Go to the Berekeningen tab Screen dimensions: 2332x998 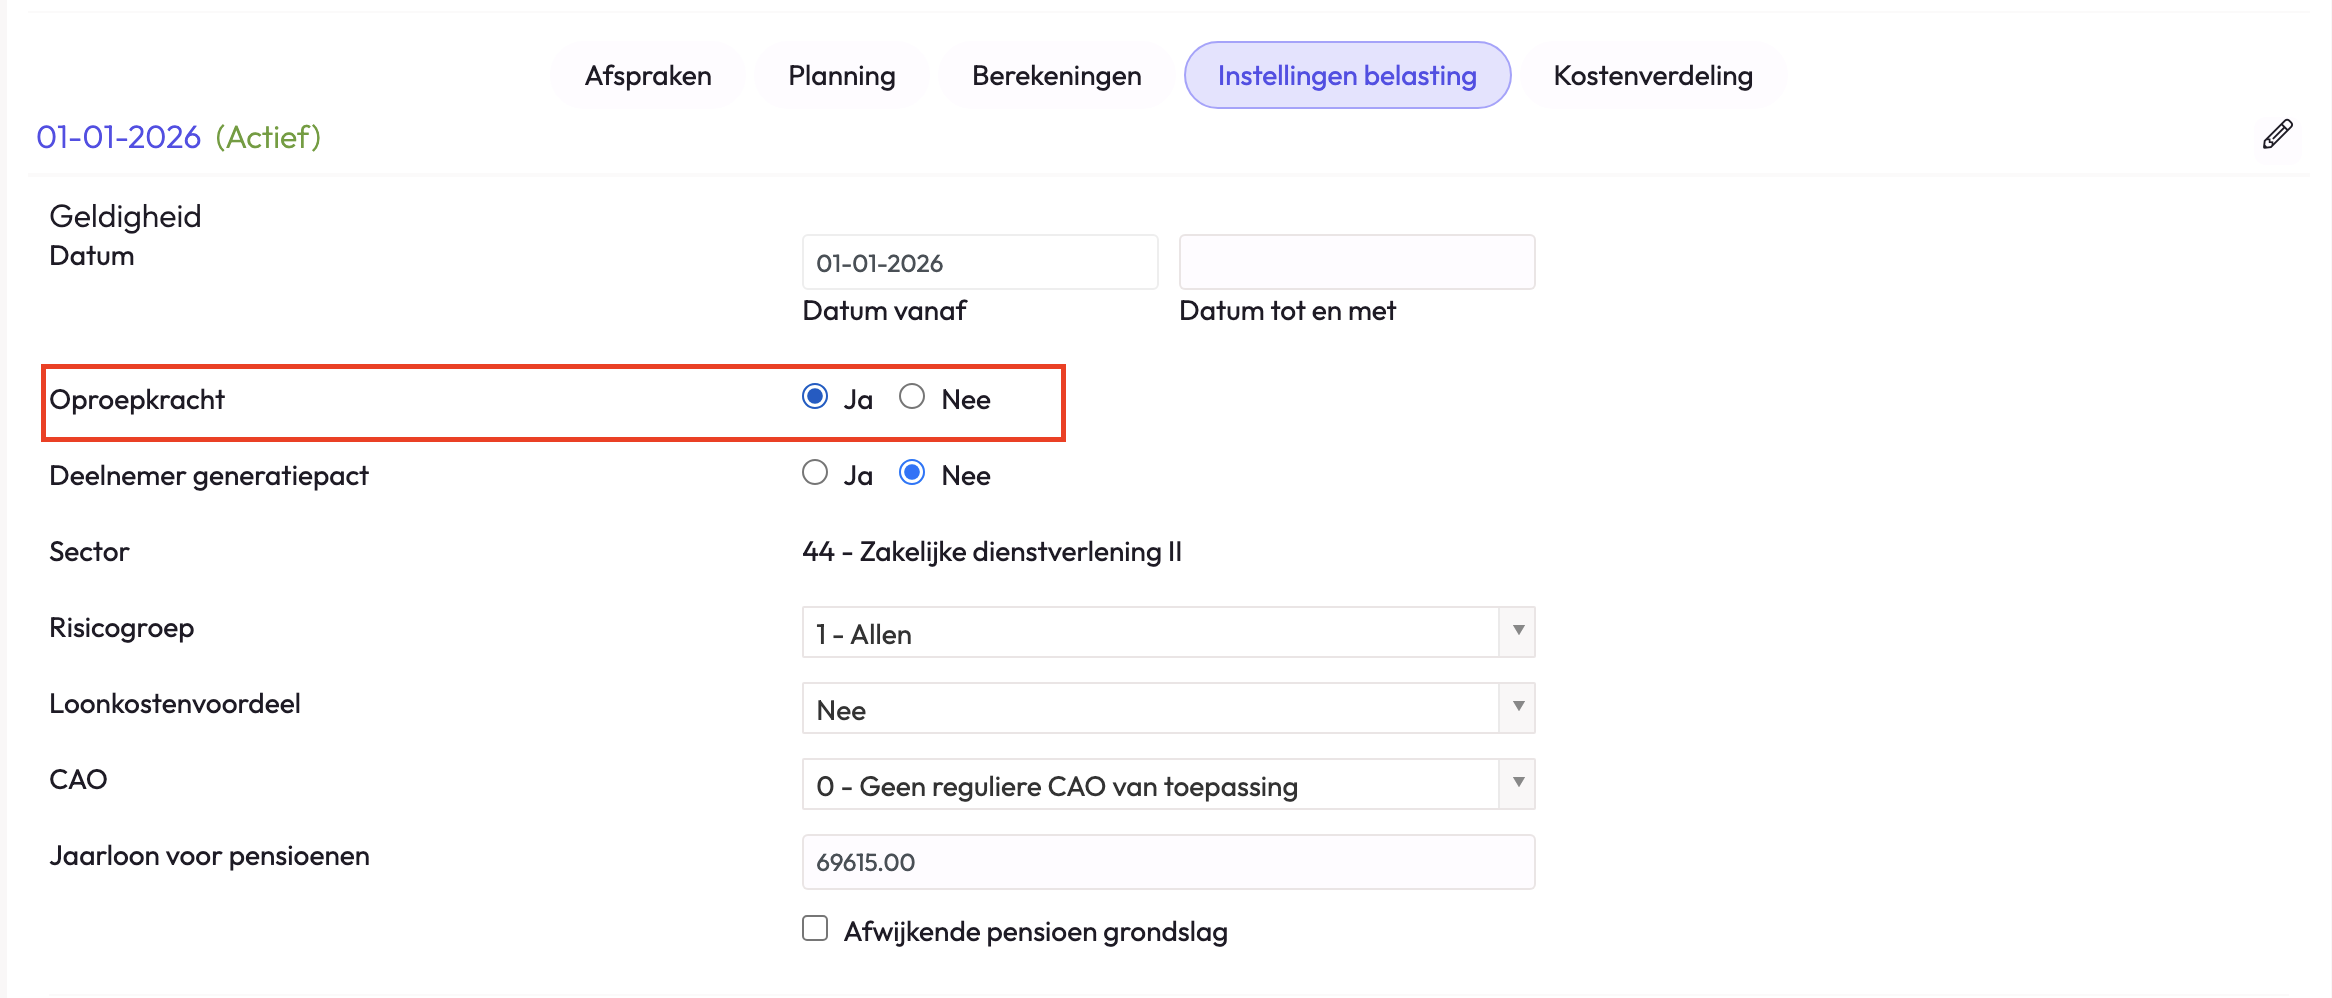(x=1056, y=76)
